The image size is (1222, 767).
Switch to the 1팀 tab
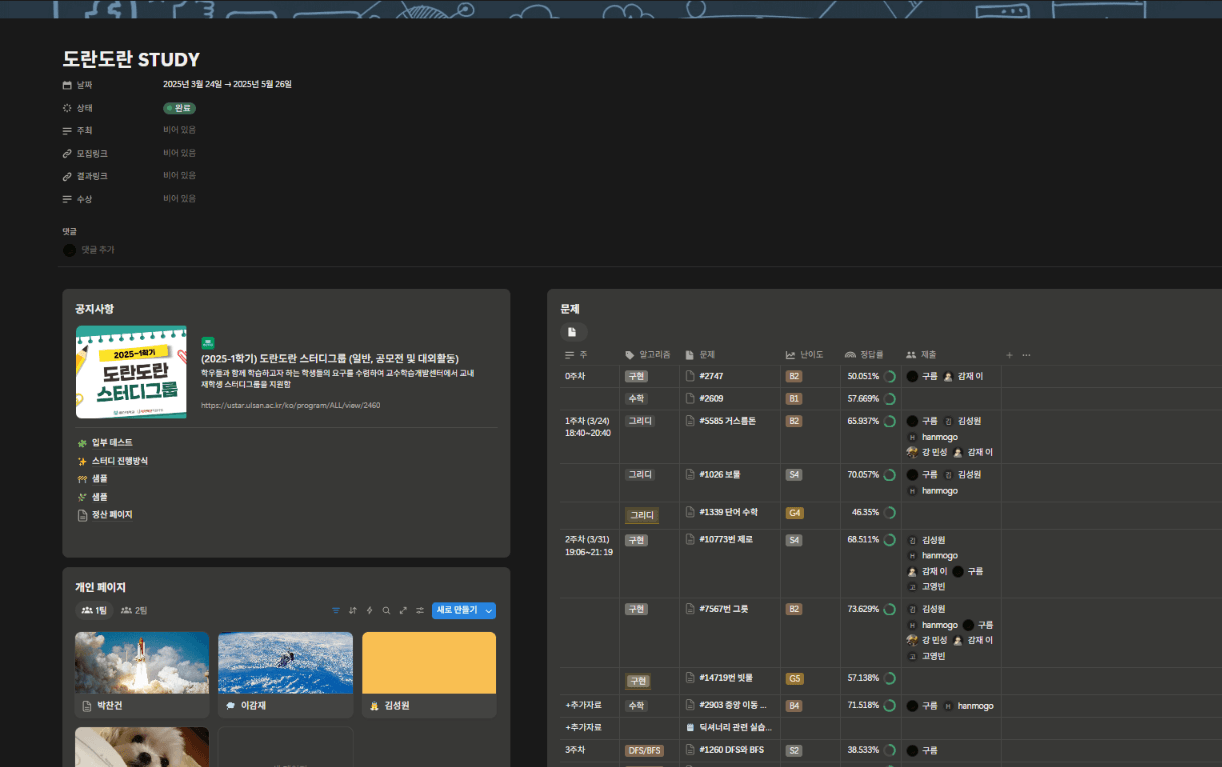[x=95, y=610]
